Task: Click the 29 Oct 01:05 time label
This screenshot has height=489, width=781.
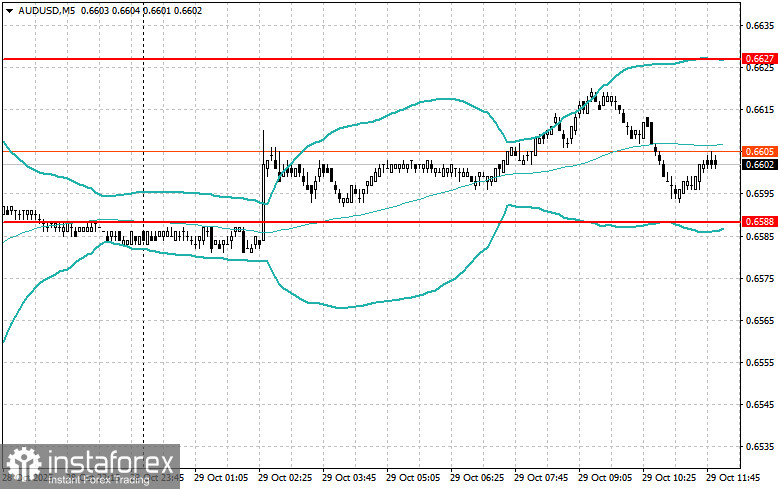Action: pyautogui.click(x=221, y=478)
